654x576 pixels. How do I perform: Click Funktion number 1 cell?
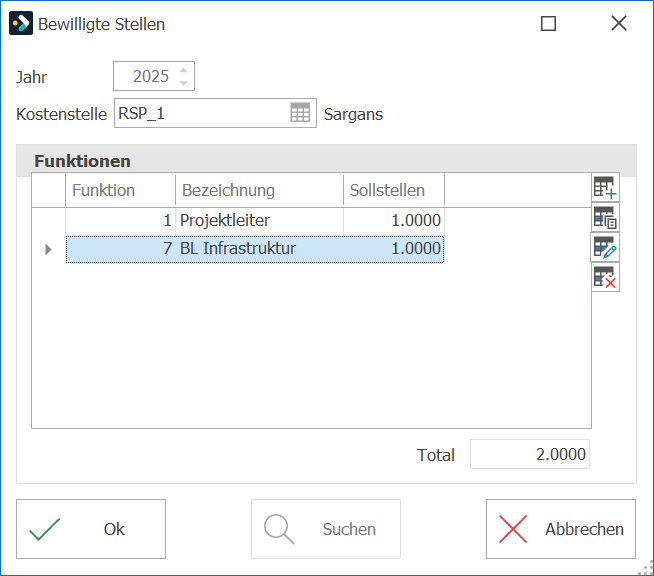(x=121, y=220)
